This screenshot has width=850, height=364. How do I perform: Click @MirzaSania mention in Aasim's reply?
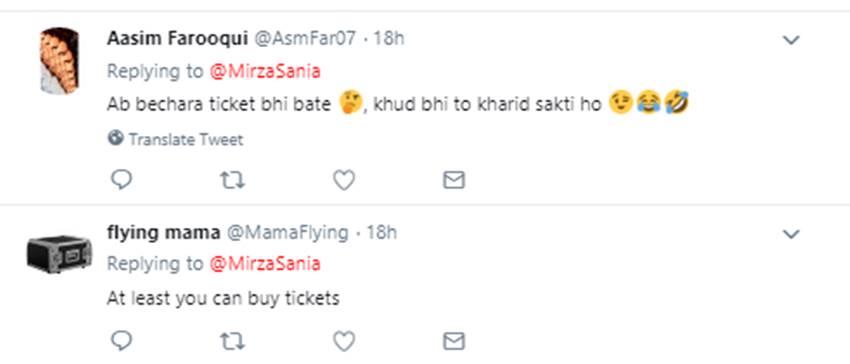tap(265, 71)
